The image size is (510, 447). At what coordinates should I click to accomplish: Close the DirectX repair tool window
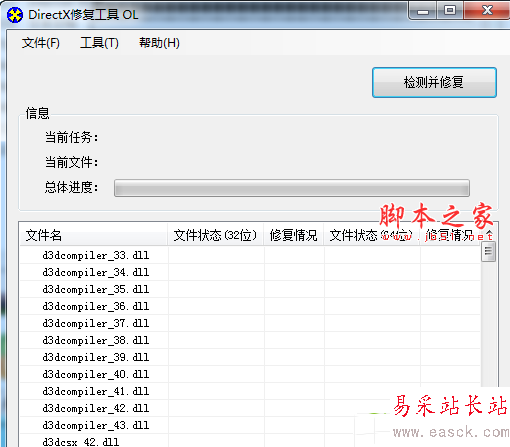[487, 11]
